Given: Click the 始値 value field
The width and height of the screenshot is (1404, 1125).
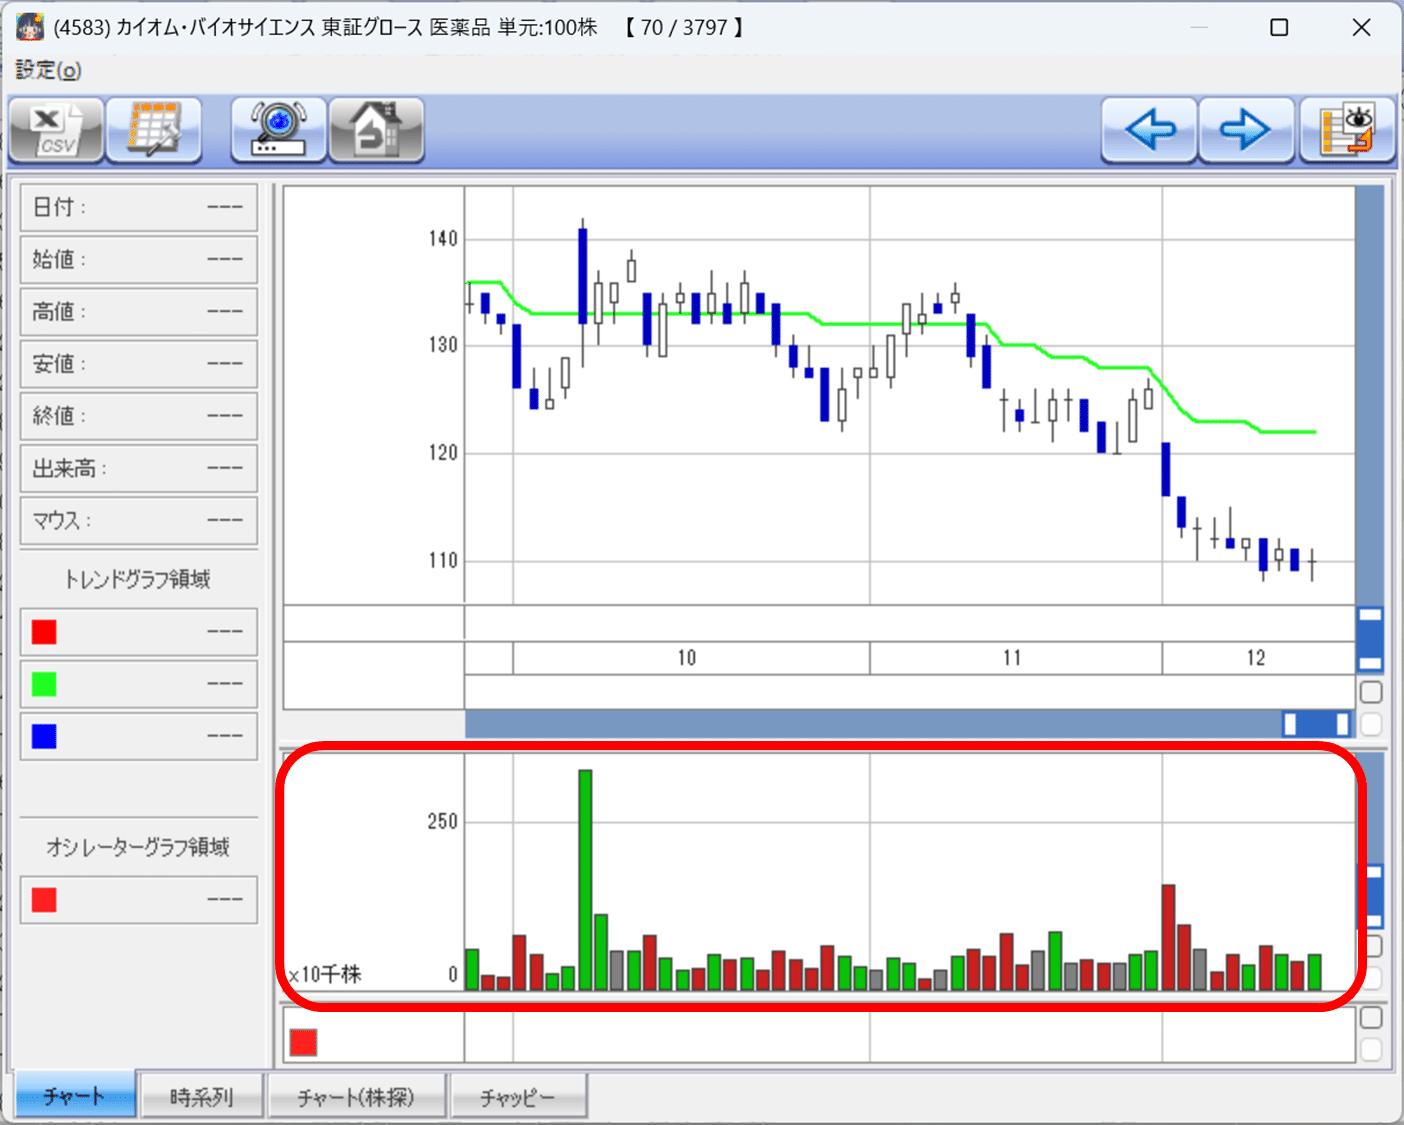Looking at the screenshot, I should 139,259.
